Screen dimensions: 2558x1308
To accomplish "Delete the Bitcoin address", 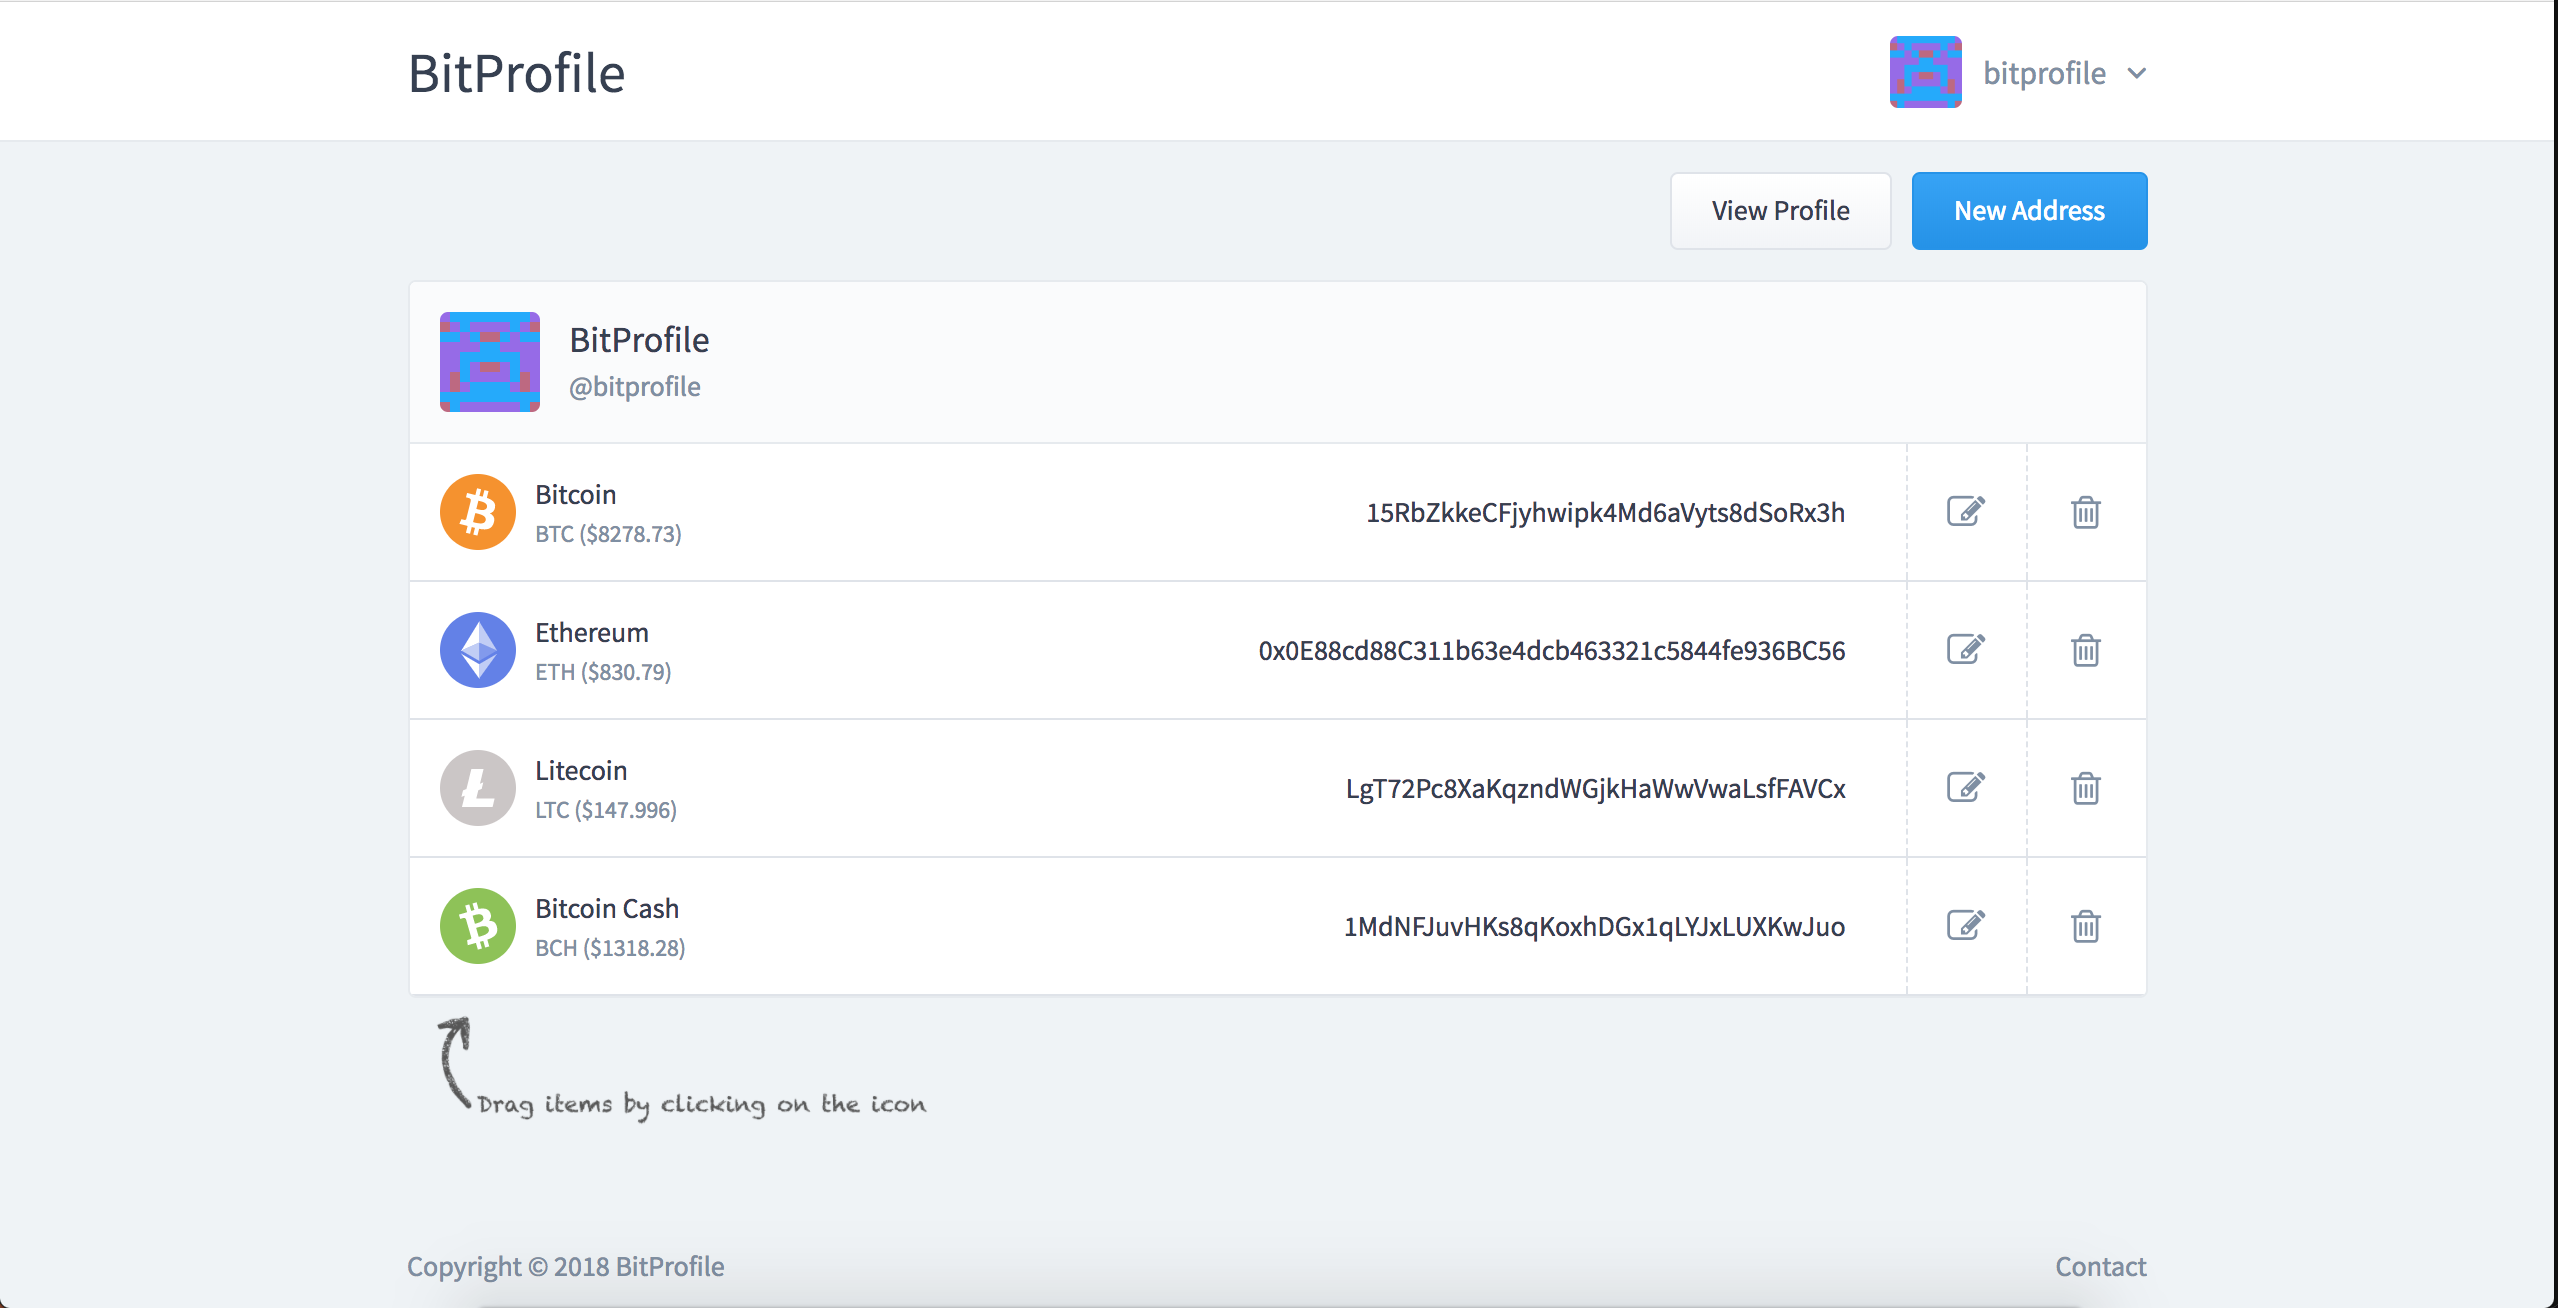I will [x=2085, y=512].
